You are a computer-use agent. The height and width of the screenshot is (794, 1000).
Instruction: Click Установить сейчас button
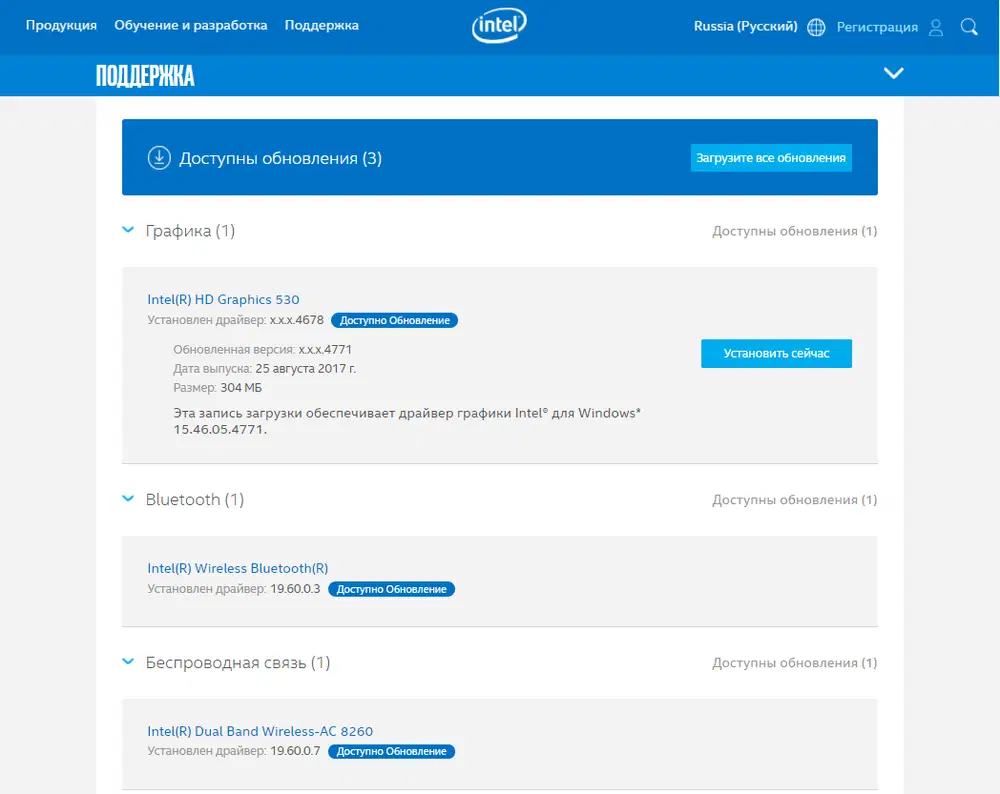[x=776, y=353]
